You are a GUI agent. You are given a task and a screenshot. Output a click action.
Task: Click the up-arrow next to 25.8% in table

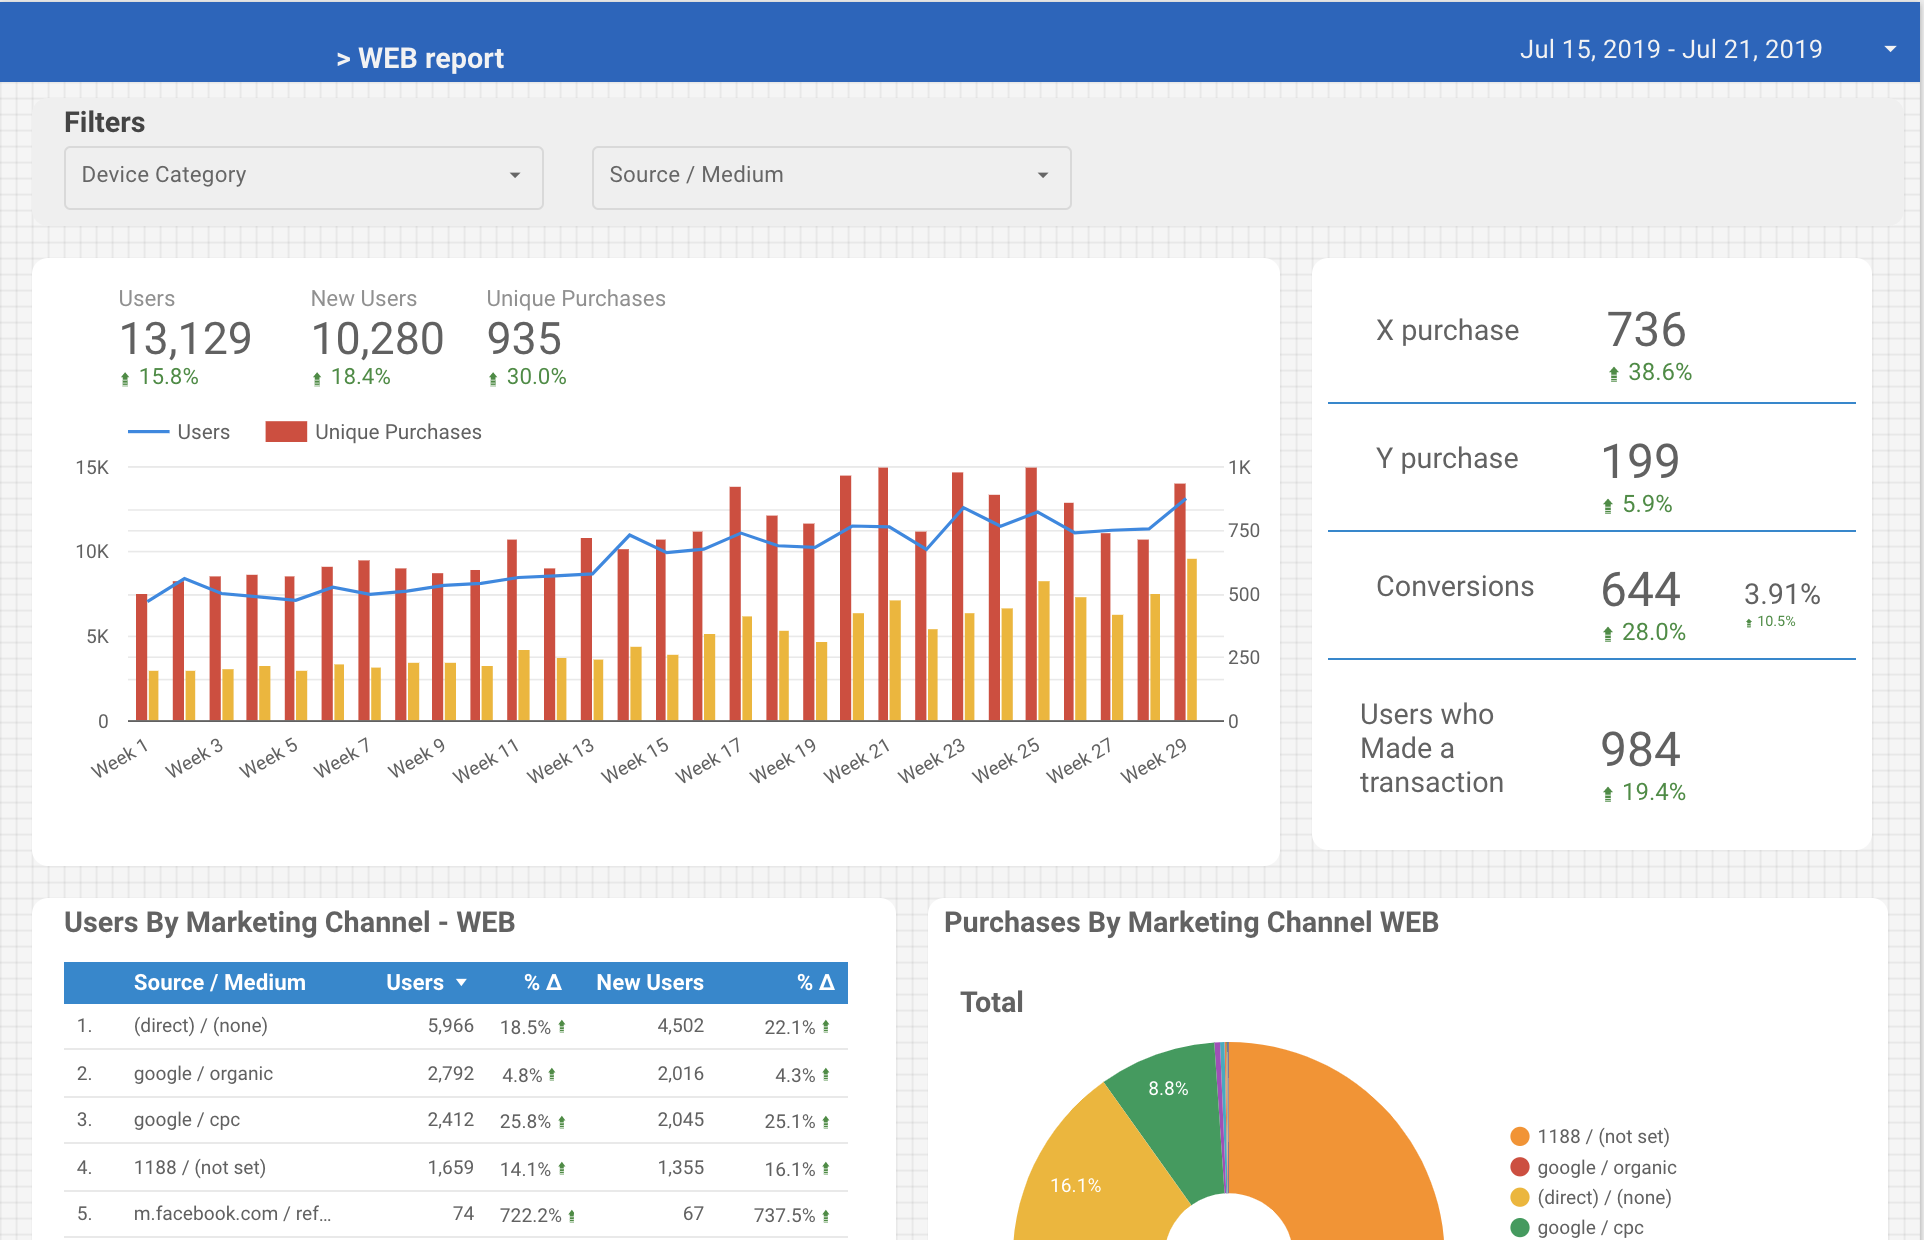click(x=562, y=1122)
